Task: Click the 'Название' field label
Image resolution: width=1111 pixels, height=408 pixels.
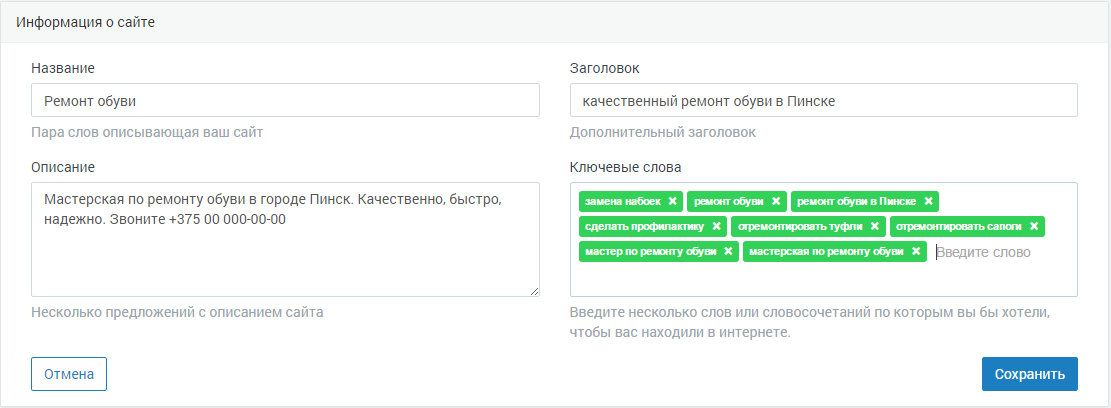Action: [x=63, y=68]
